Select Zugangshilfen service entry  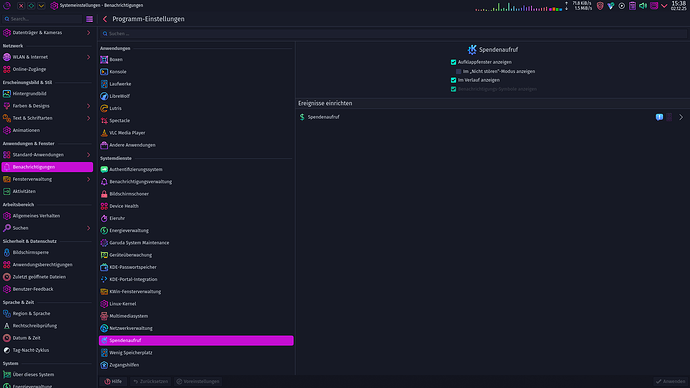196,365
